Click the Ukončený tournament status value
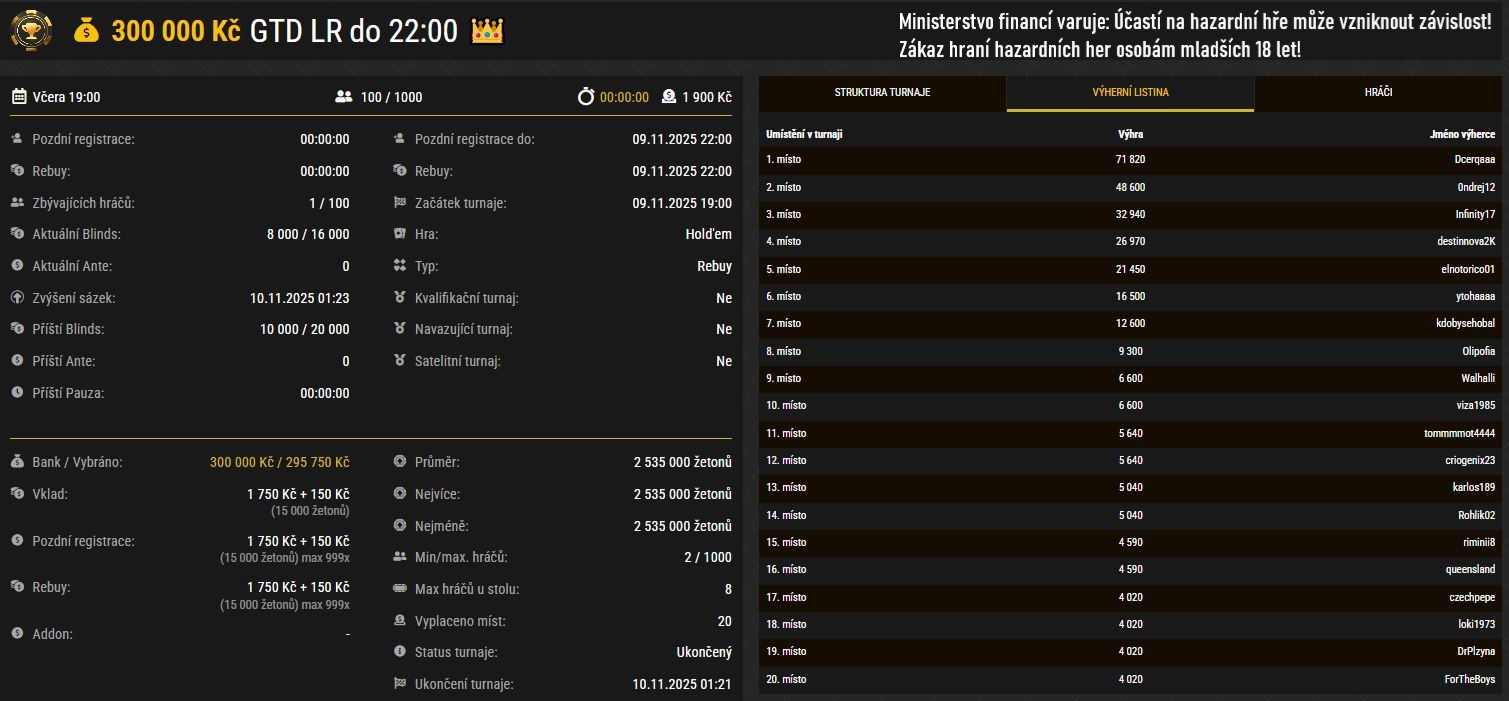The height and width of the screenshot is (701, 1509). (704, 652)
